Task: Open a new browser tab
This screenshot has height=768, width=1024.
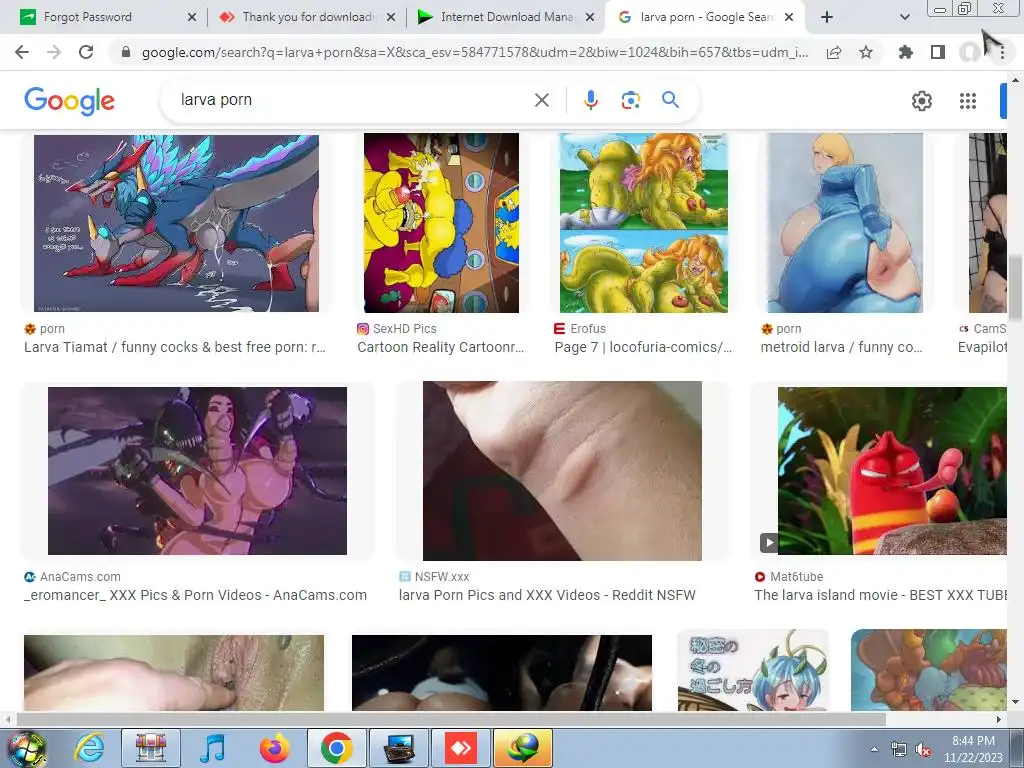Action: click(827, 17)
